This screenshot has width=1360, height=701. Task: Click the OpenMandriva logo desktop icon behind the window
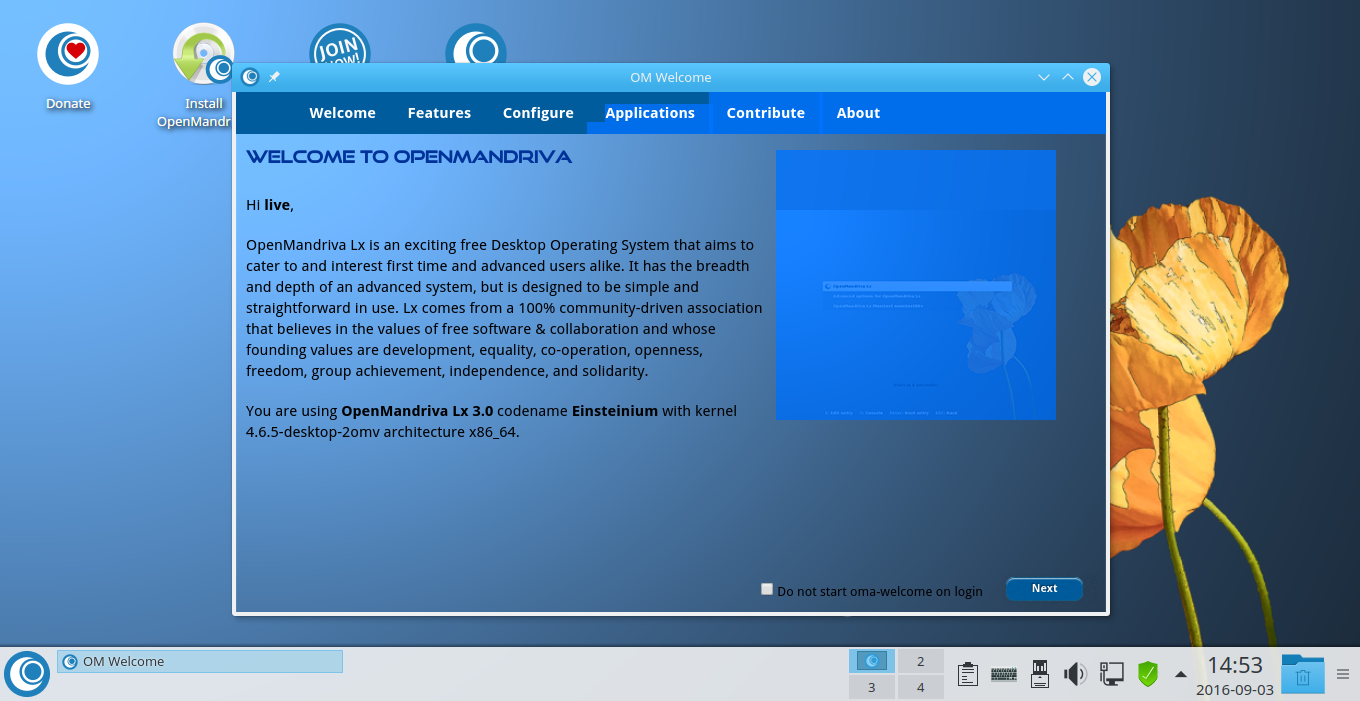pos(476,44)
